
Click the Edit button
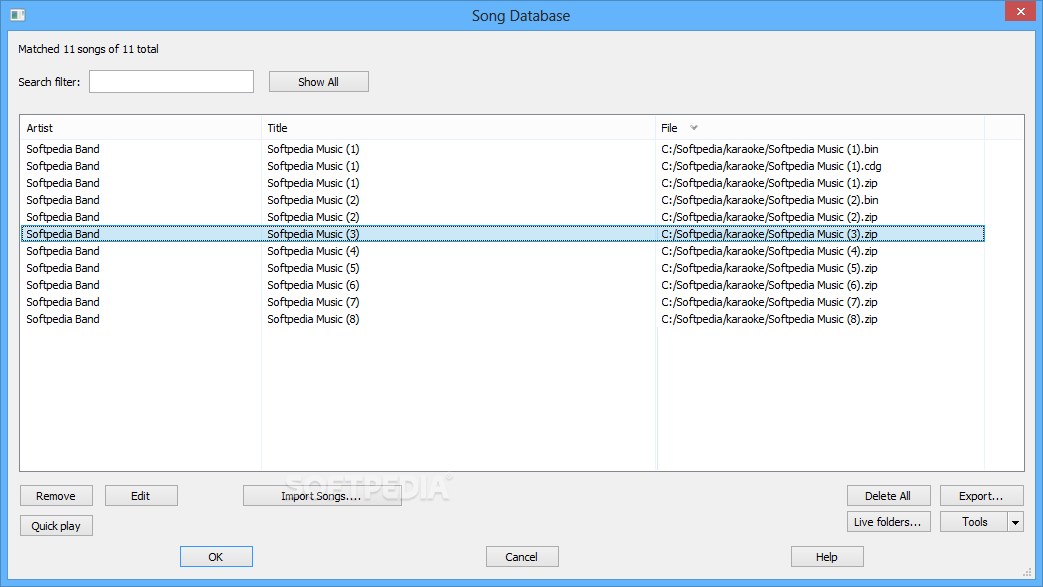tap(141, 496)
